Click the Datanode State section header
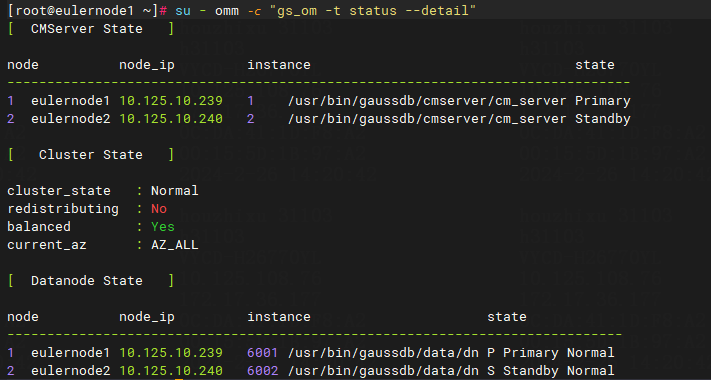The height and width of the screenshot is (380, 711). (91, 281)
